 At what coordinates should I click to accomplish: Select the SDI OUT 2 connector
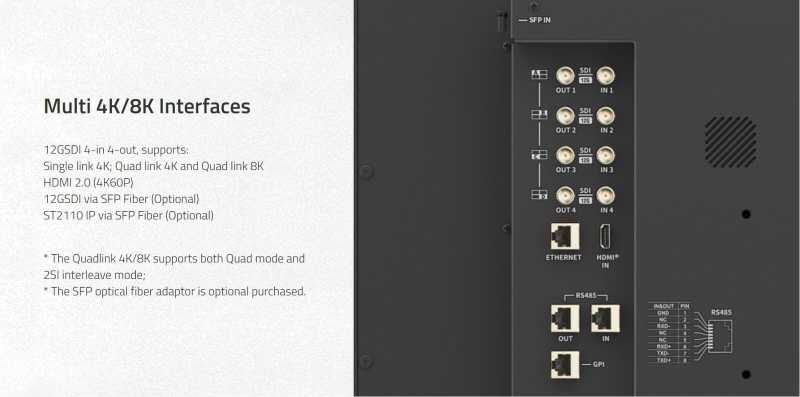pos(565,116)
